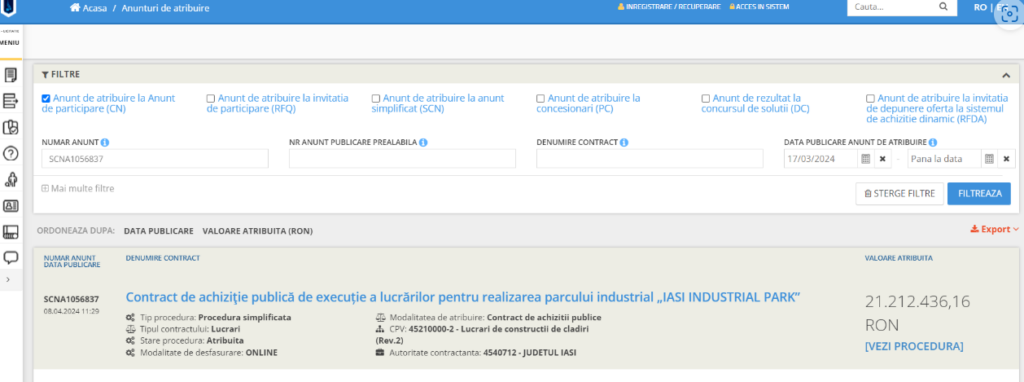
Task: Click Autoritate contractanta 4540712 - JUDETUL IASI
Action: tap(476, 353)
